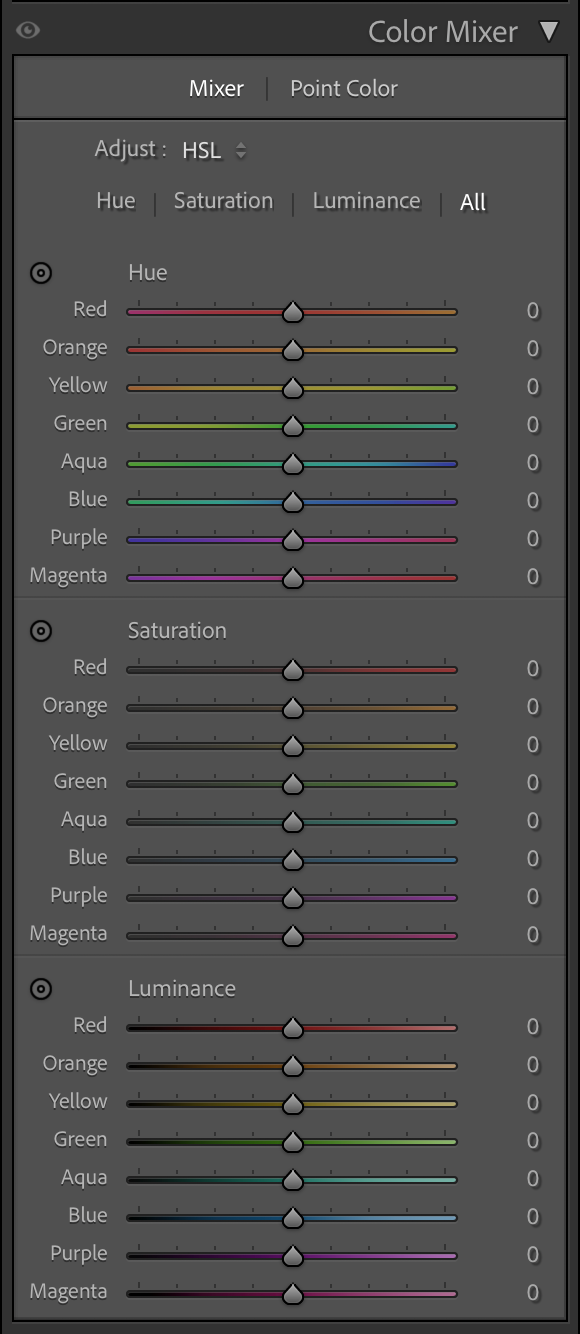This screenshot has height=1334, width=580.
Task: Adjust the Aqua Hue slider
Action: [291, 462]
